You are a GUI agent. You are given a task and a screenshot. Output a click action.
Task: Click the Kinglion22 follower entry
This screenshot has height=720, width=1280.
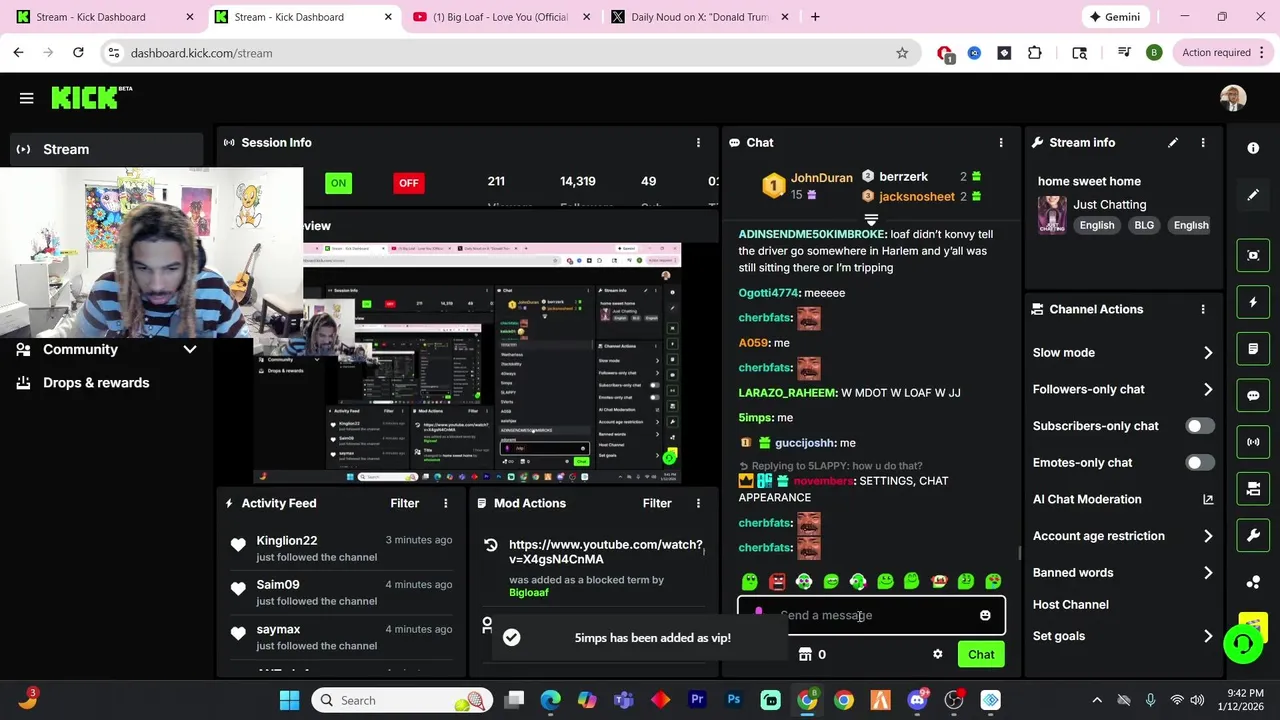(340, 548)
